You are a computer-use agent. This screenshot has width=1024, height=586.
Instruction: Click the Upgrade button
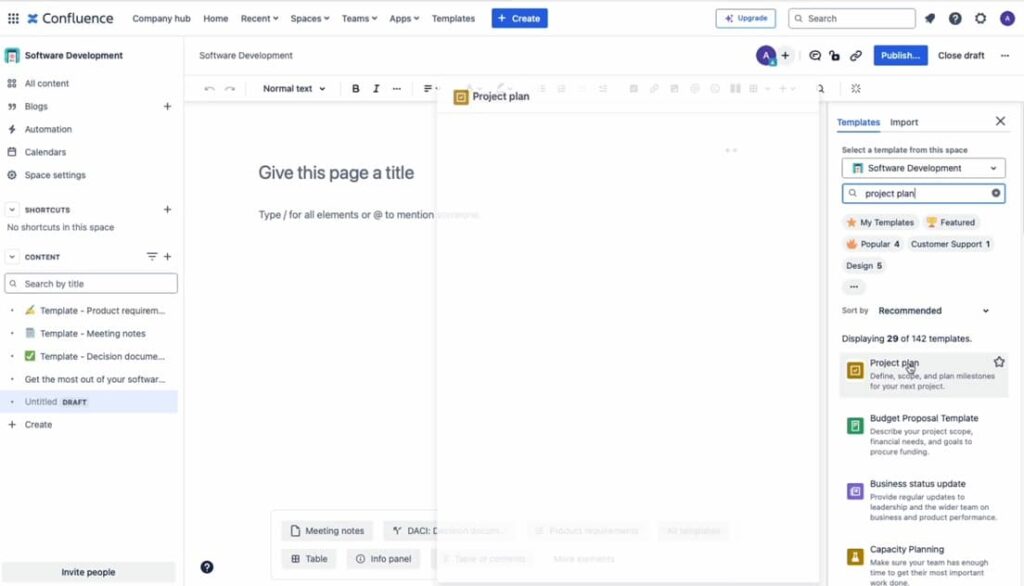pyautogui.click(x=745, y=18)
